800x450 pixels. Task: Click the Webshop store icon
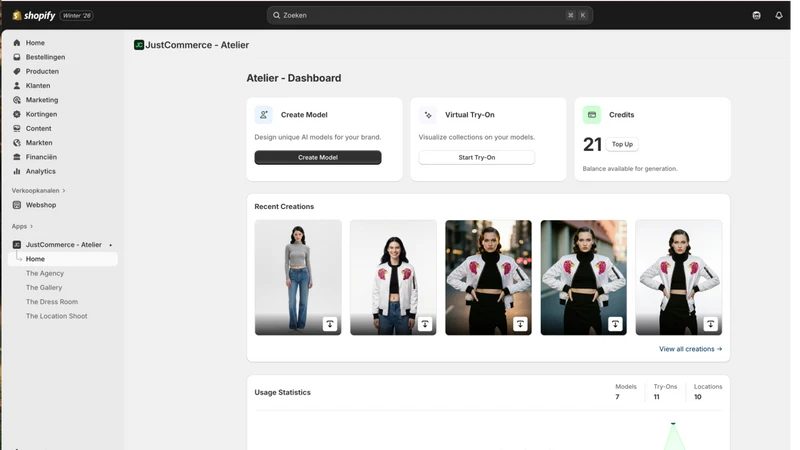[17, 205]
